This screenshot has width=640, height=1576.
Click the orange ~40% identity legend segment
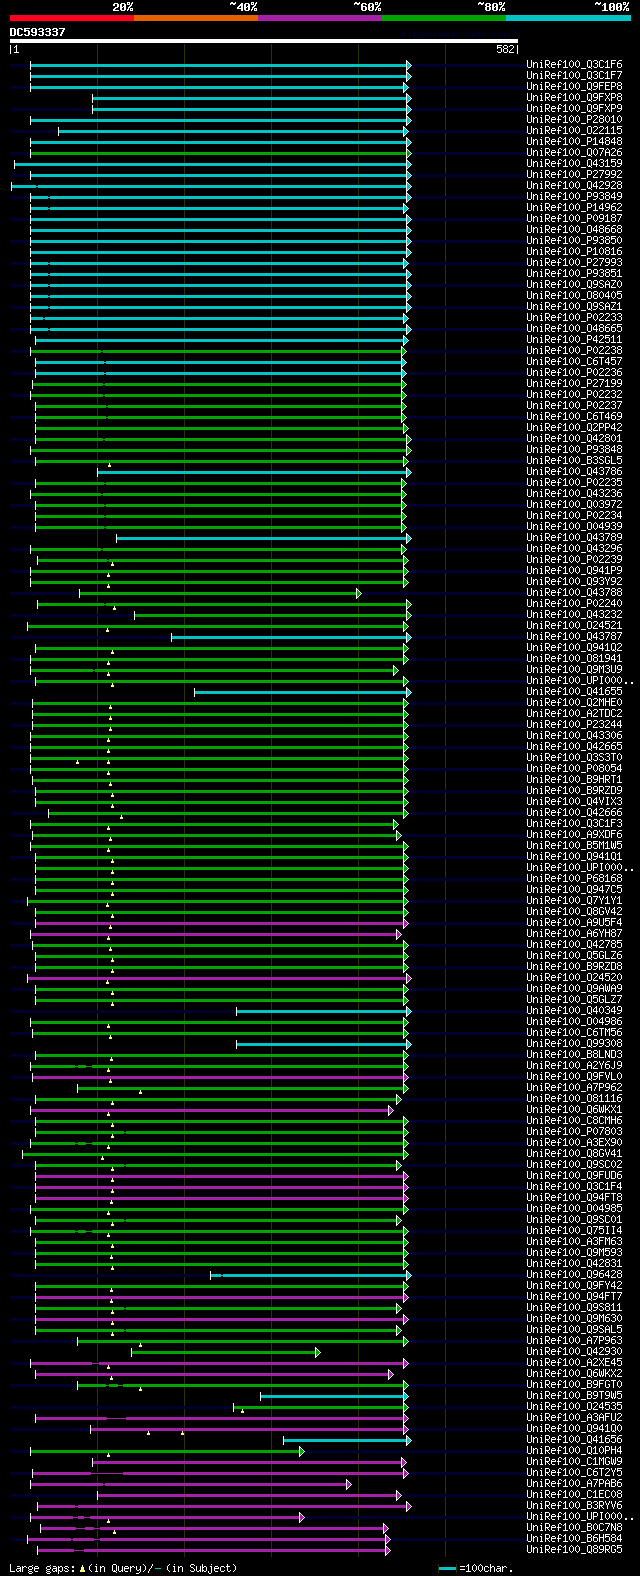196,18
